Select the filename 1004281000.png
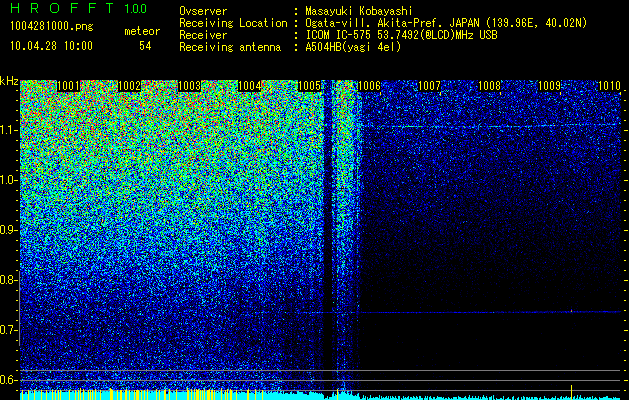The height and width of the screenshot is (400, 629). click(x=52, y=27)
